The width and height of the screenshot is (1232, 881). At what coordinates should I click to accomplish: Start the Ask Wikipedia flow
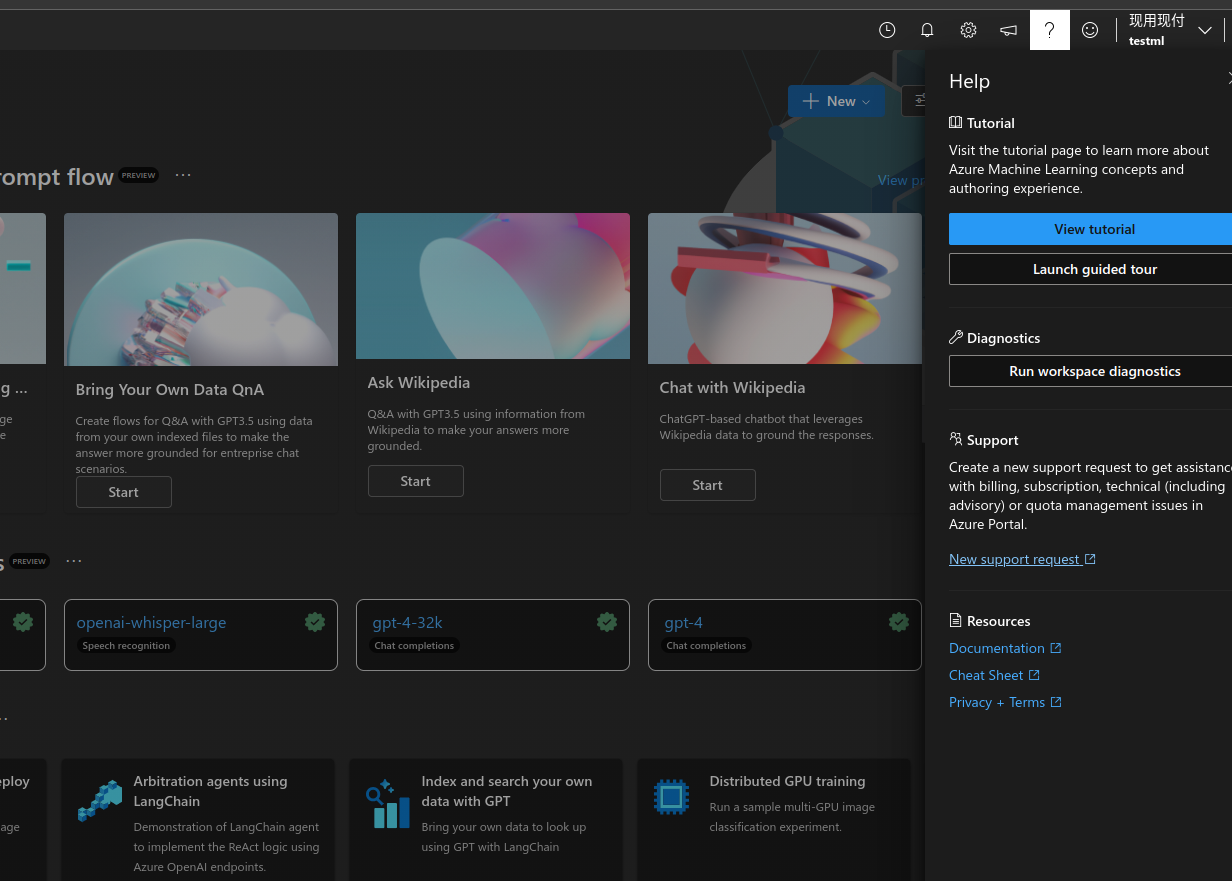(x=416, y=481)
